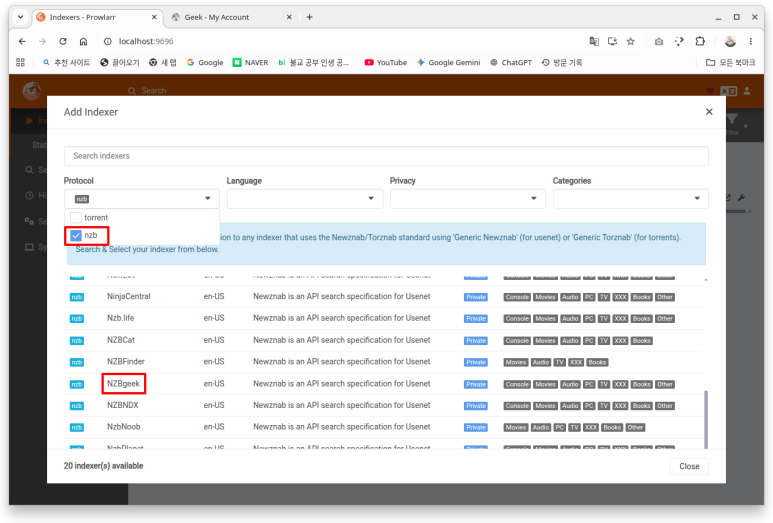Click the nzb badge beside NzbNoob

[x=77, y=427]
